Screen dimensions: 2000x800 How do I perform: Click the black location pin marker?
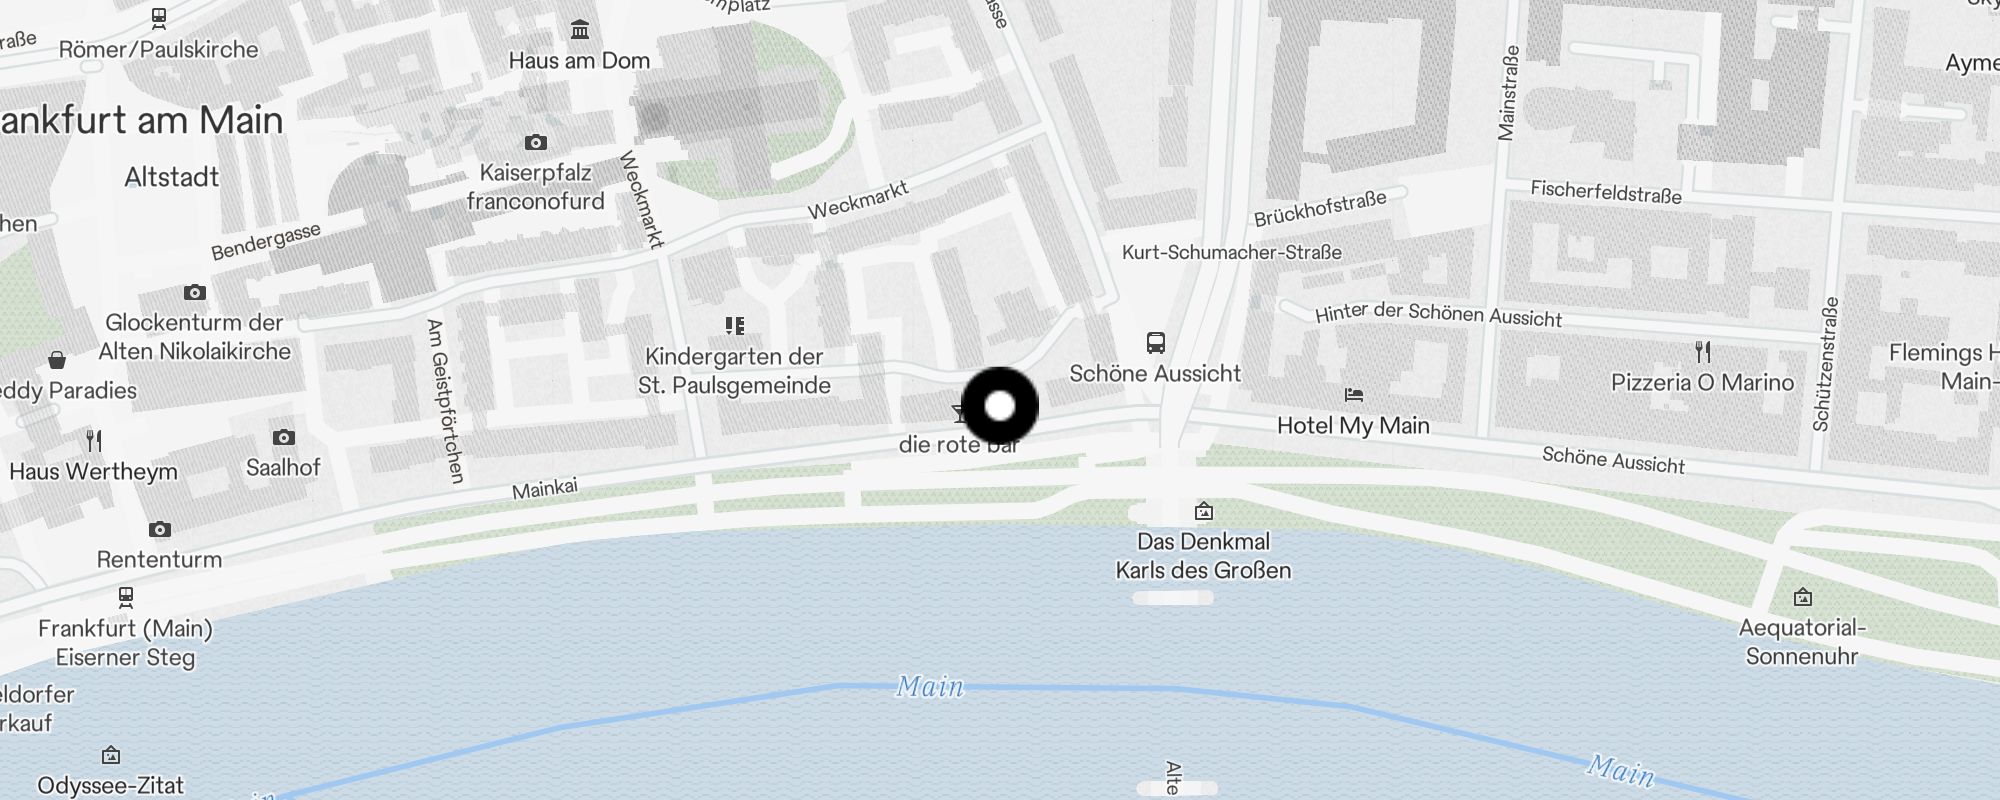point(1000,406)
